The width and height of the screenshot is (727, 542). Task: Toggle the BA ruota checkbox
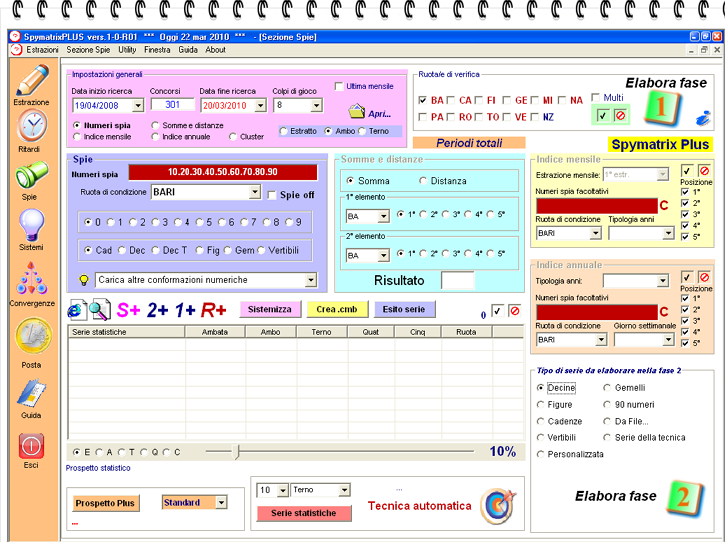[x=422, y=100]
